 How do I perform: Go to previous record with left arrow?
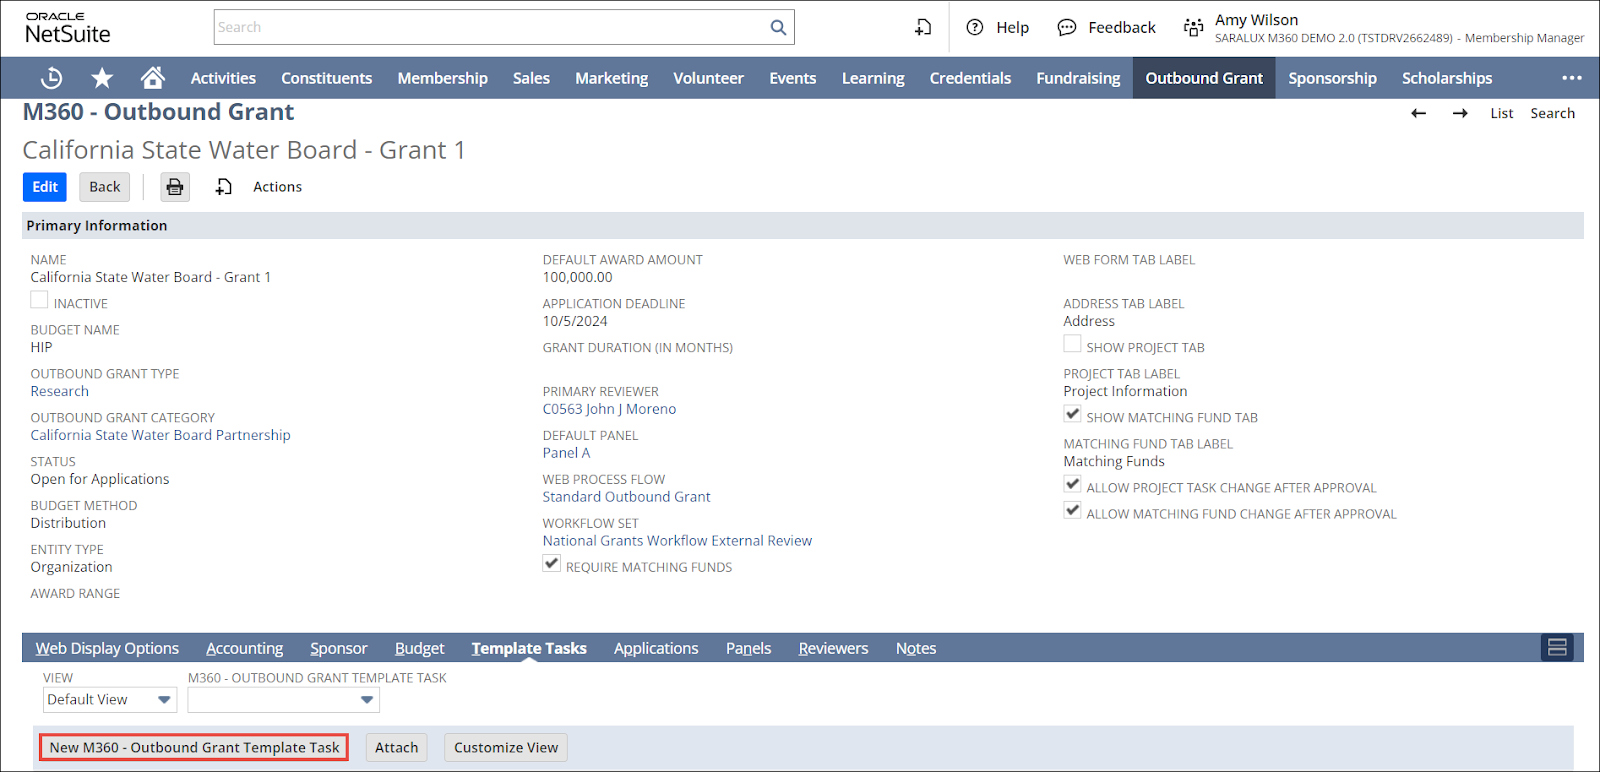click(x=1418, y=114)
